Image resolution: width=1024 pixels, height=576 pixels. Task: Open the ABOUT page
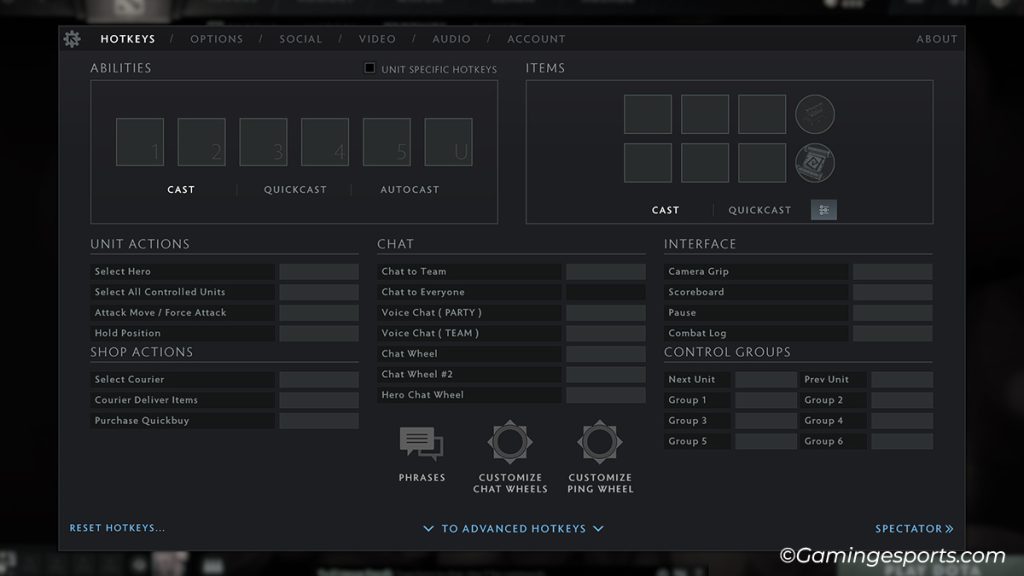pyautogui.click(x=937, y=39)
